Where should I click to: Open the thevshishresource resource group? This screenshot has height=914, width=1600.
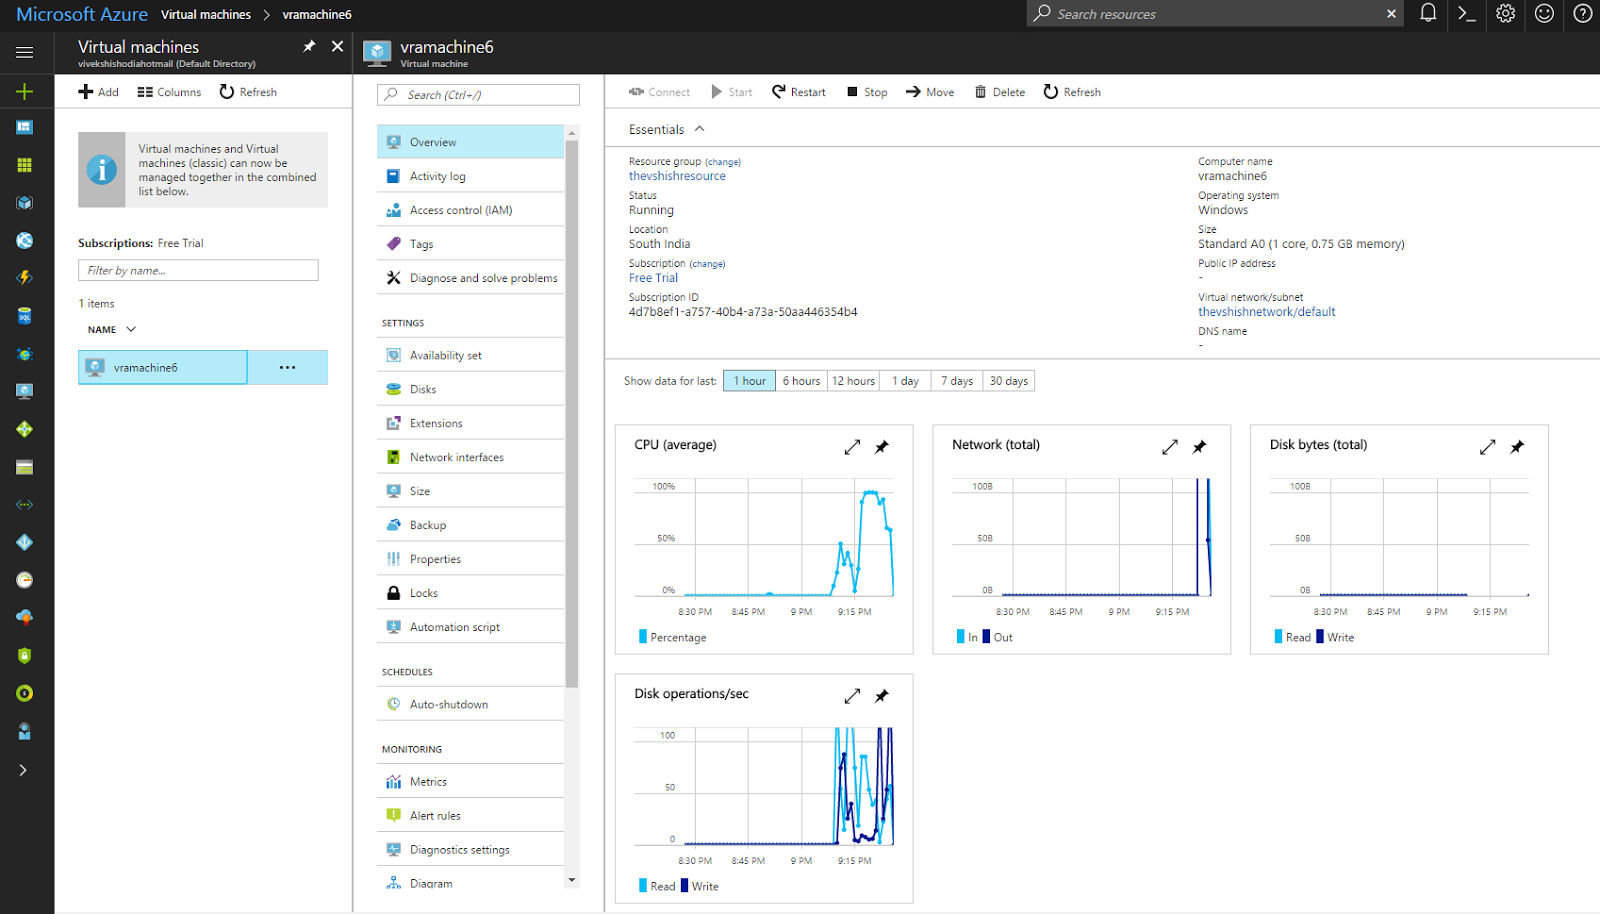(x=677, y=175)
